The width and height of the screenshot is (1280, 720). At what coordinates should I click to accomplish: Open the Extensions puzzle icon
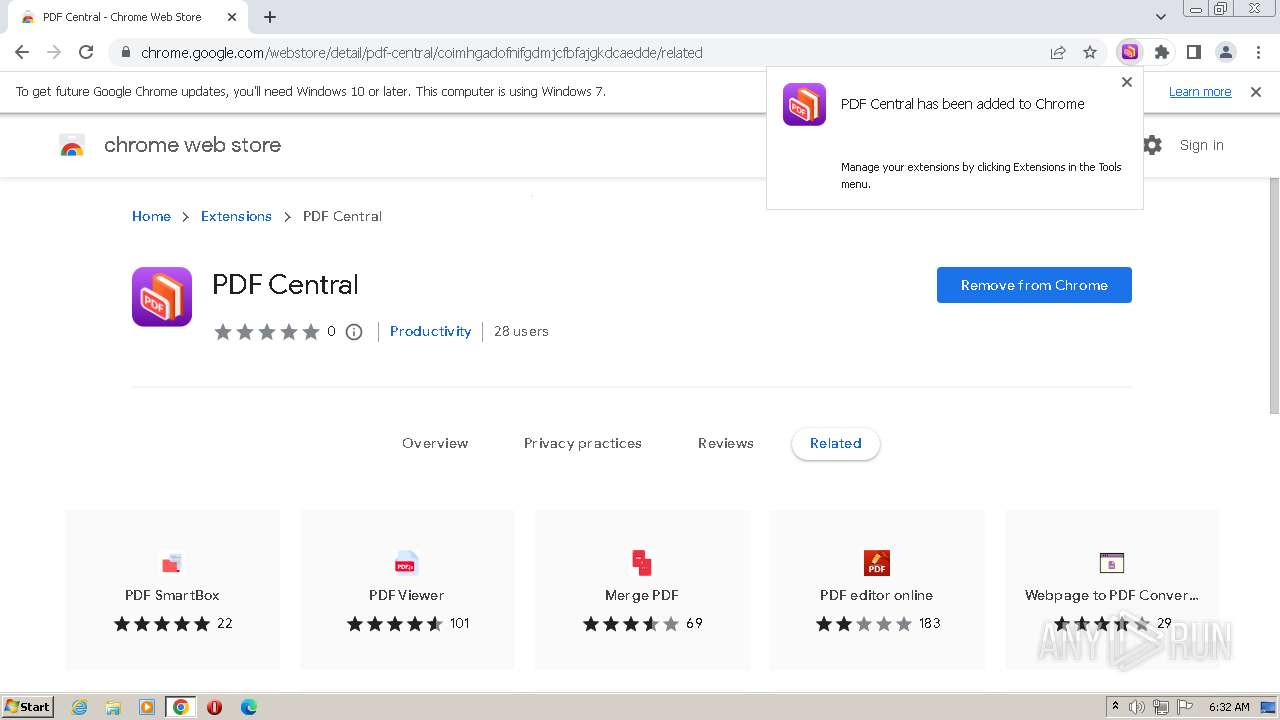pos(1161,52)
